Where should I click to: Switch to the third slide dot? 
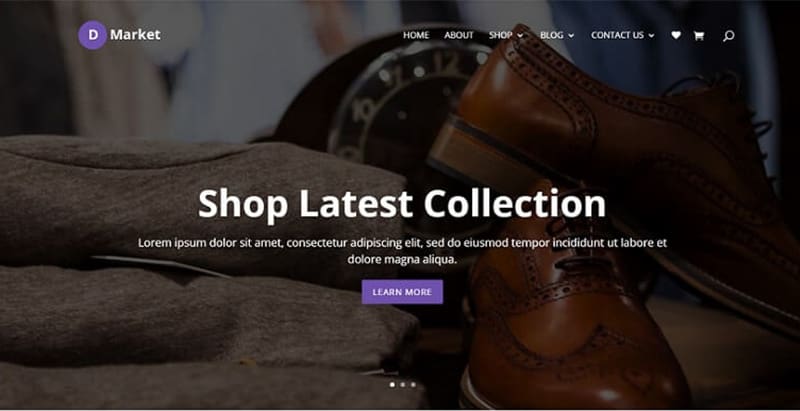tap(413, 384)
